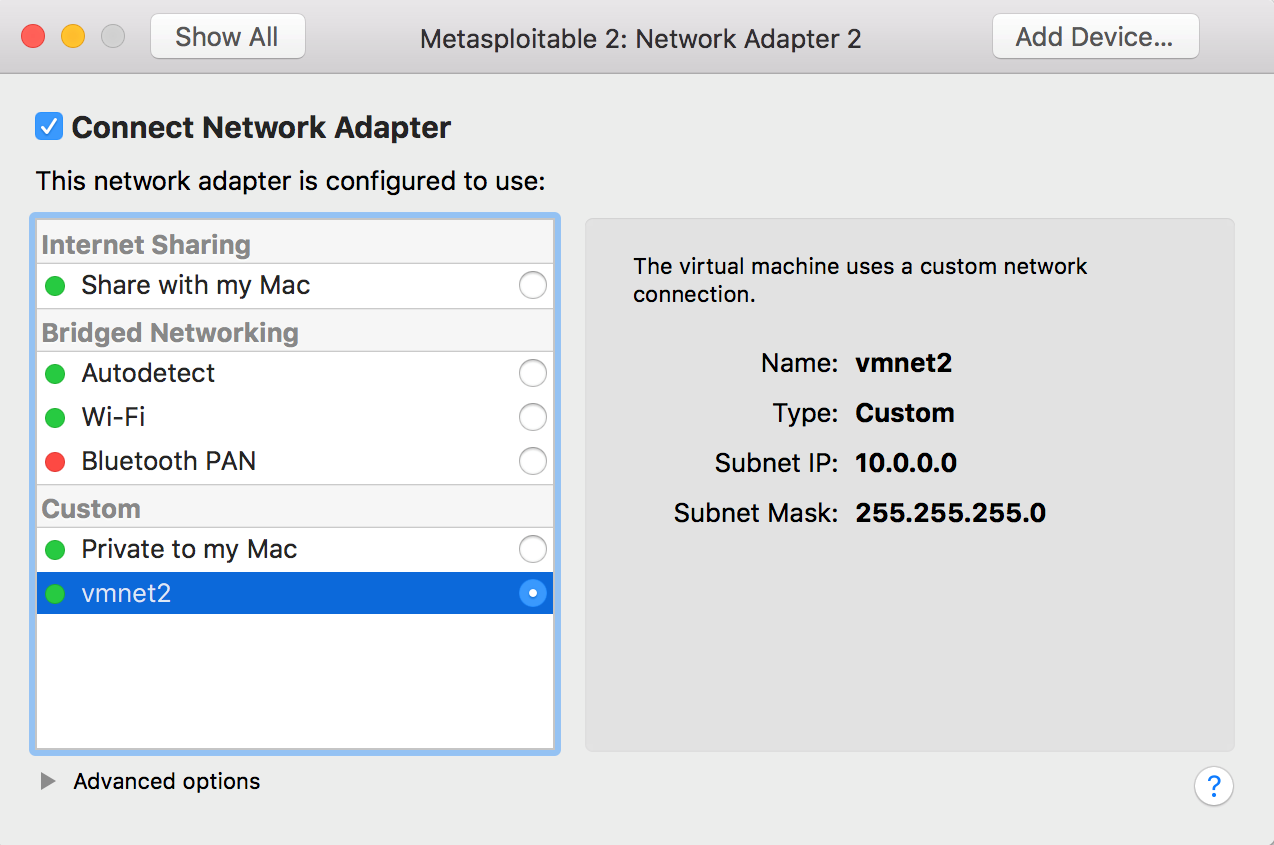
Task: Click the "Private to my Mac" list row text
Action: pyautogui.click(x=189, y=549)
